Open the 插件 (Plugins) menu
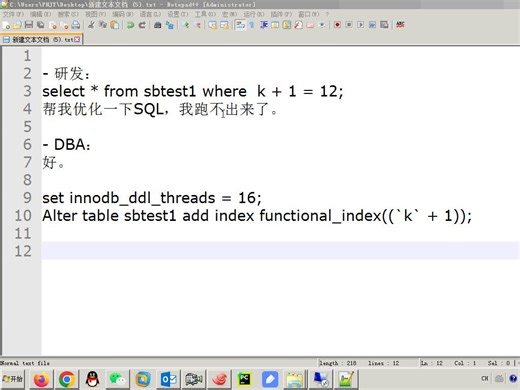The image size is (520, 390). tap(281, 14)
